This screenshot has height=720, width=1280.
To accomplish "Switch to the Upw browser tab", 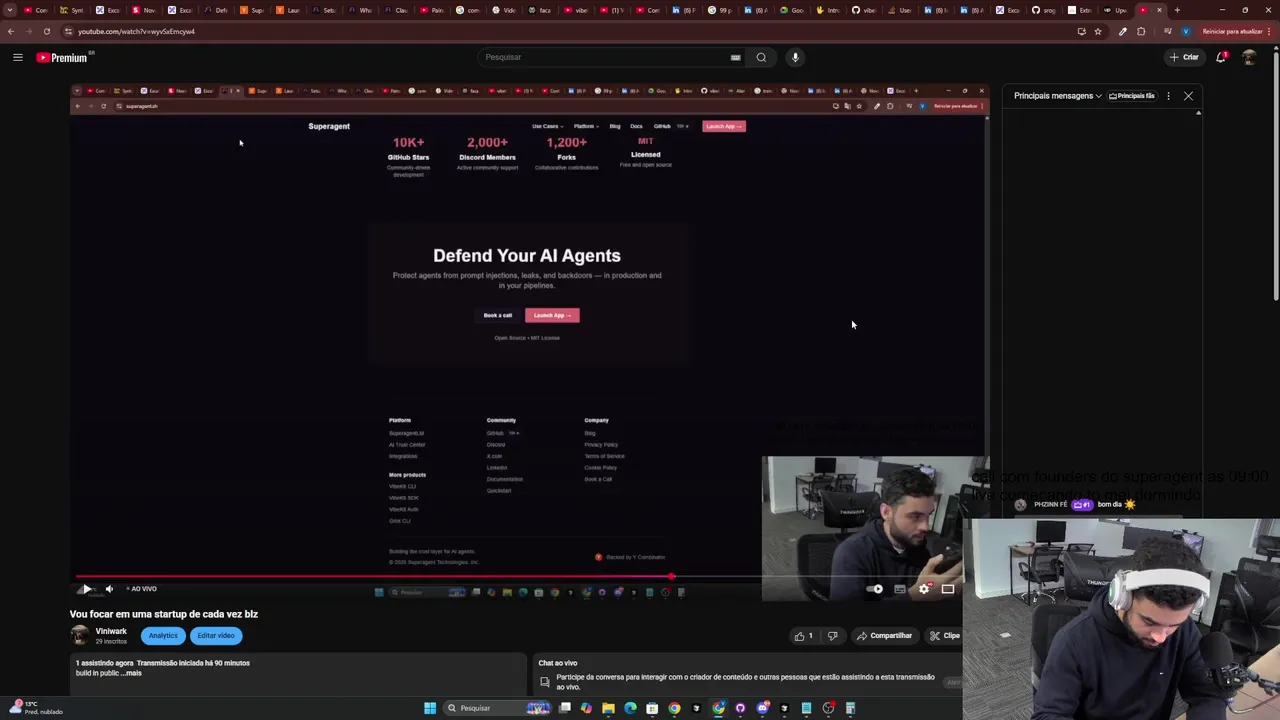I will [1115, 10].
